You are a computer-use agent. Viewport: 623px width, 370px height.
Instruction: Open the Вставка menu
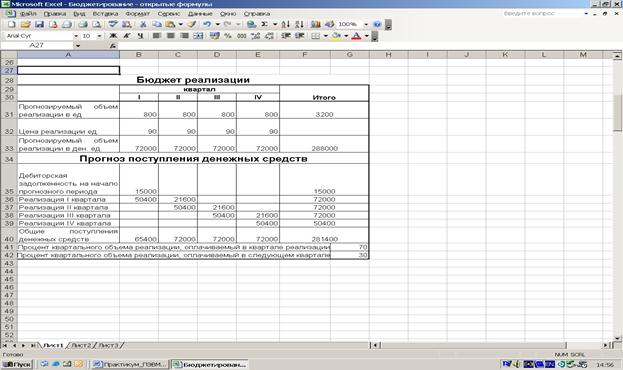click(105, 14)
